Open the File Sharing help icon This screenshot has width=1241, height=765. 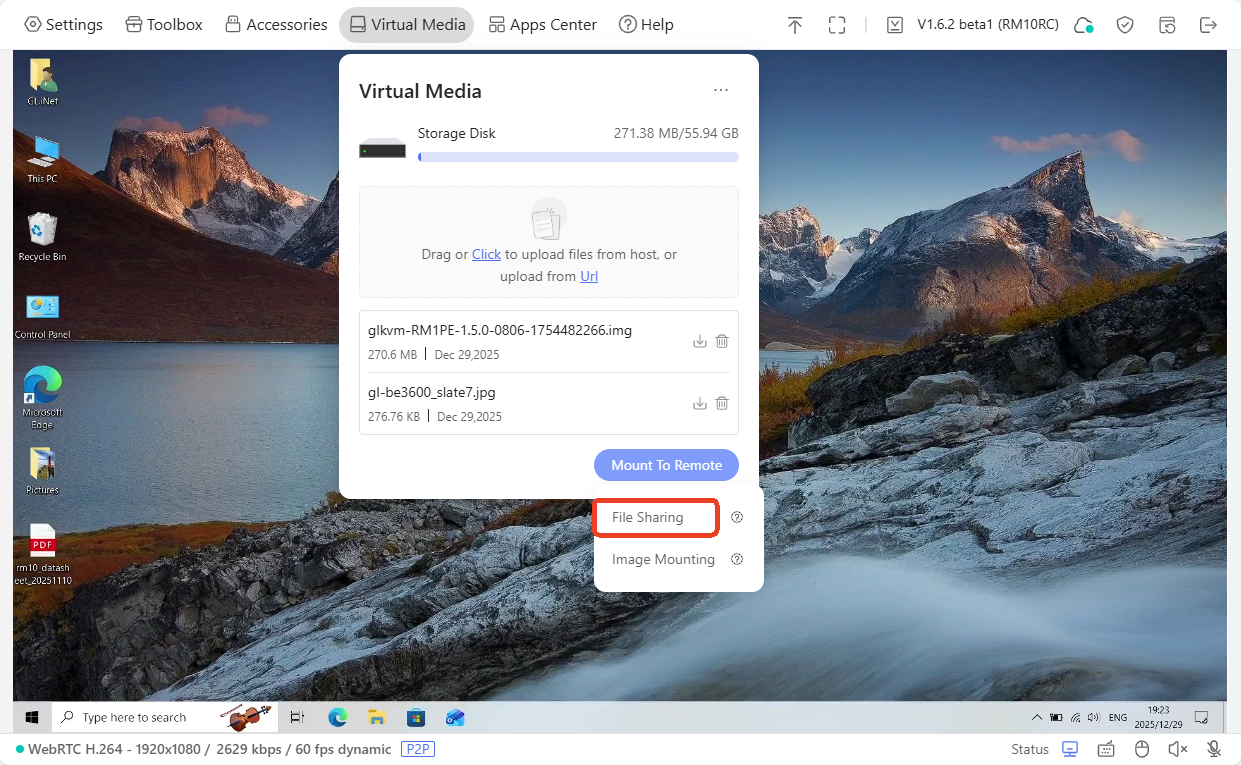coord(737,517)
